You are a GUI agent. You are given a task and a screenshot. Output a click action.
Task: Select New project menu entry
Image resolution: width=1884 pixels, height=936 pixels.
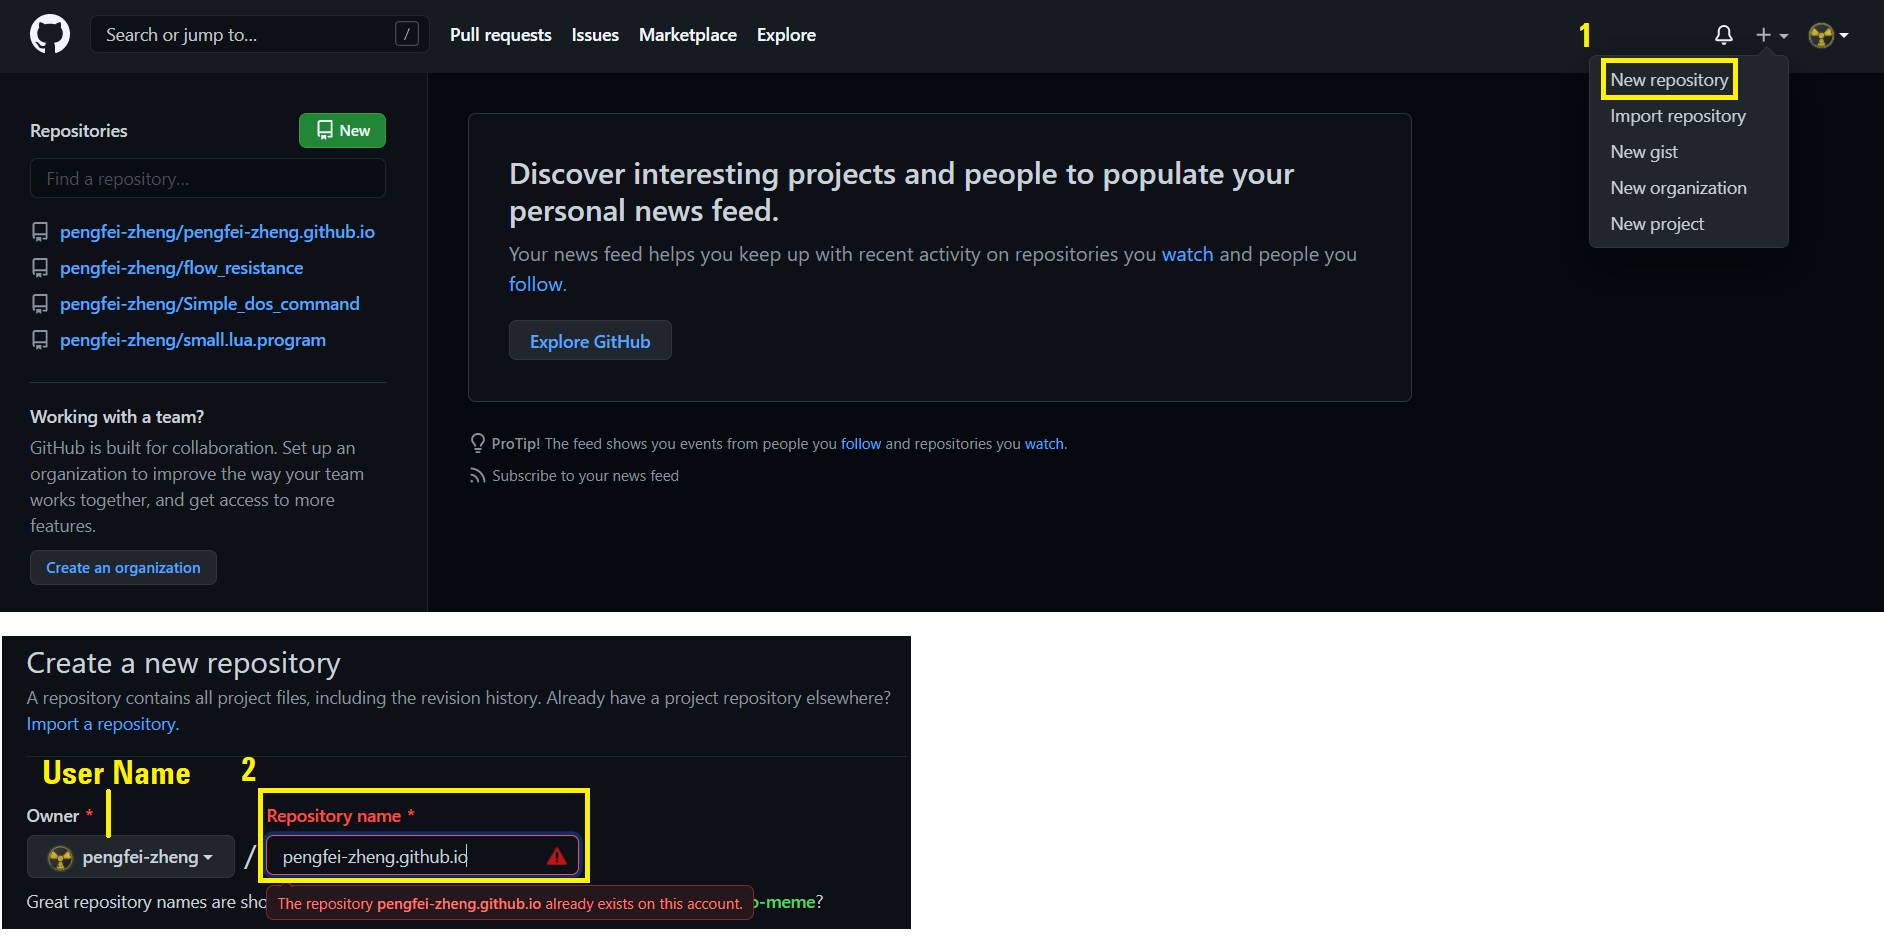1657,224
